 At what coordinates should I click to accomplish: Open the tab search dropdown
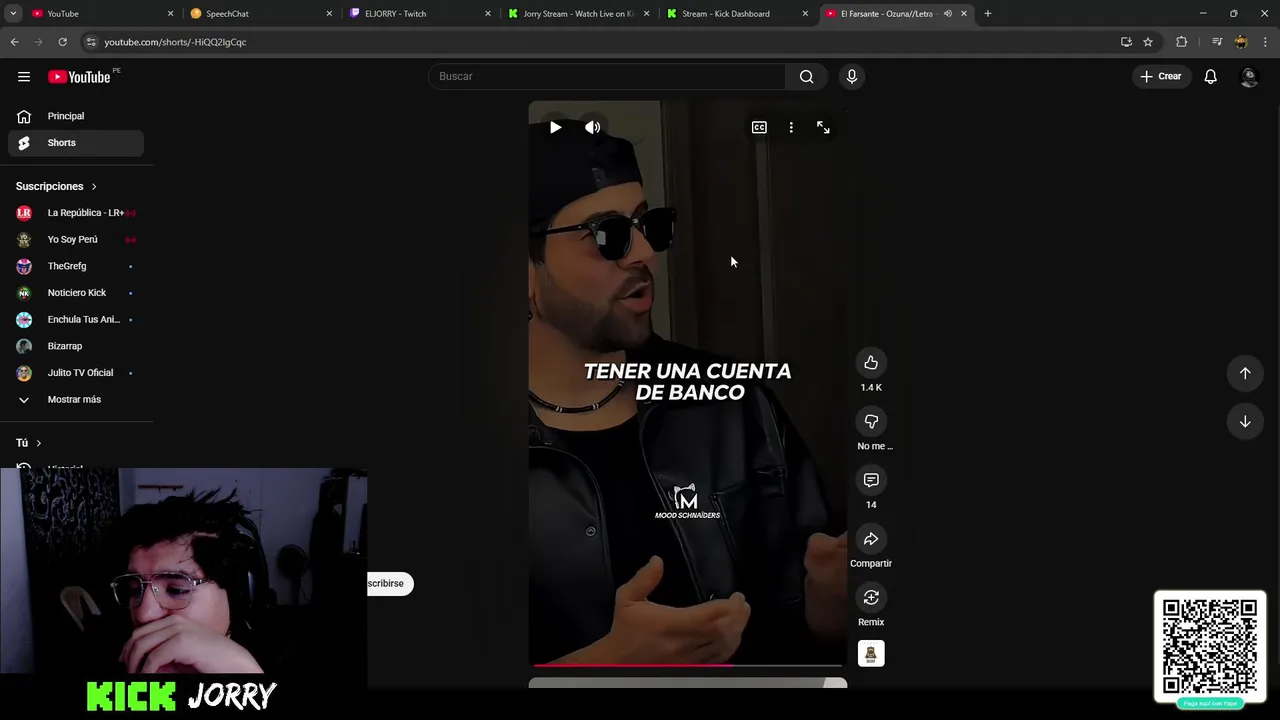13,14
